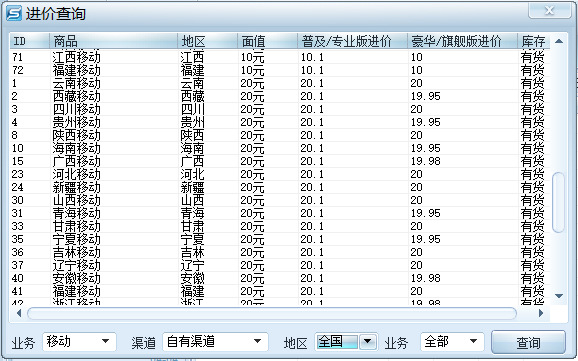Select the 新疆移动 row
Screen dimensions: 578x361
coord(280,187)
